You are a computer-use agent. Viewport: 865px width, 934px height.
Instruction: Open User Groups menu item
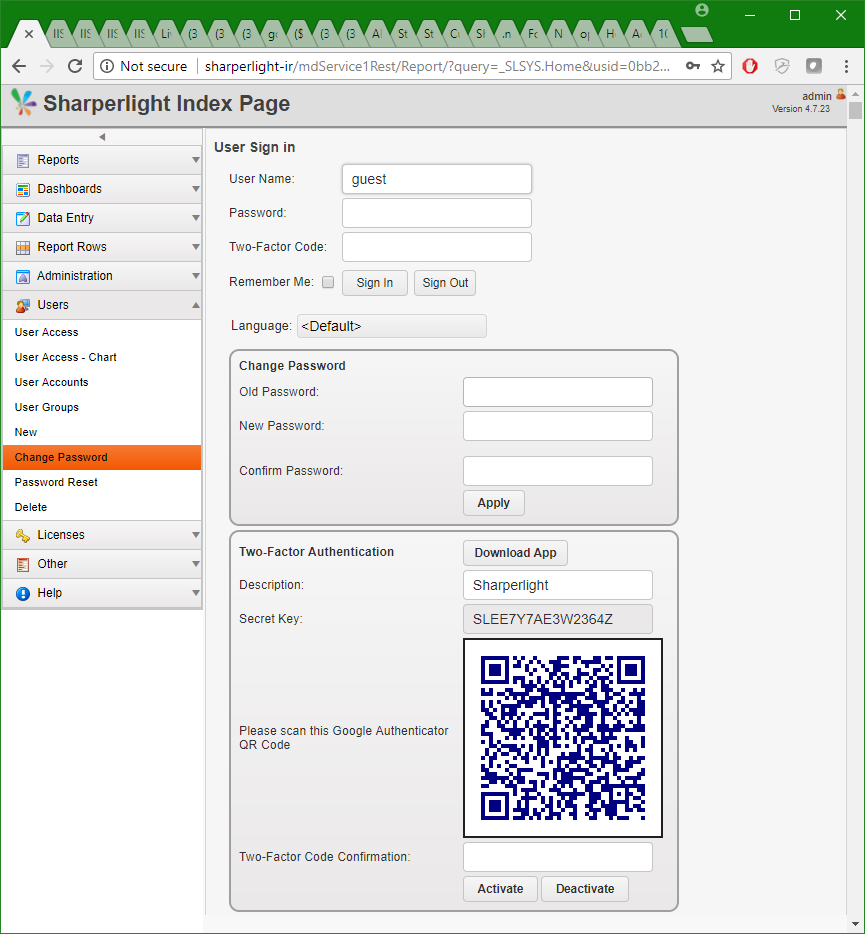(x=102, y=407)
